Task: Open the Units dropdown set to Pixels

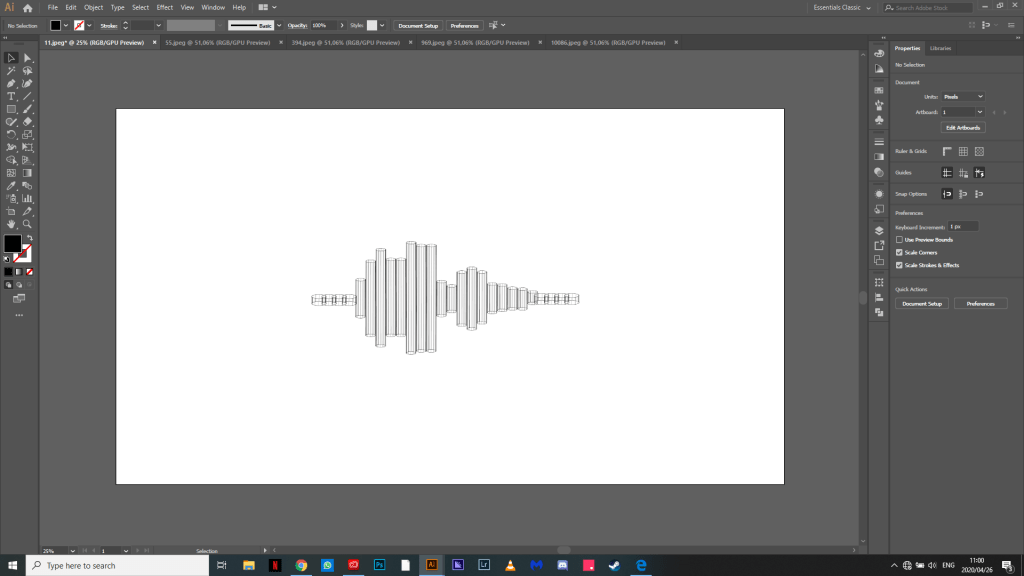Action: click(963, 96)
